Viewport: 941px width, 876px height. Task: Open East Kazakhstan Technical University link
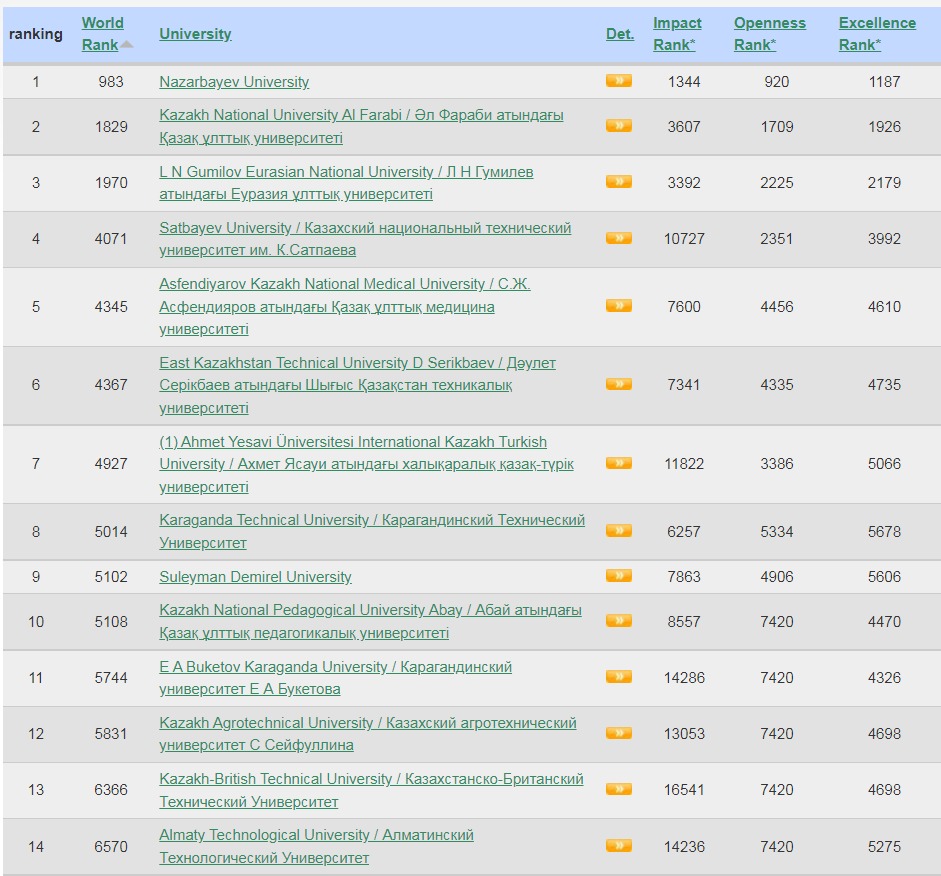(x=357, y=363)
